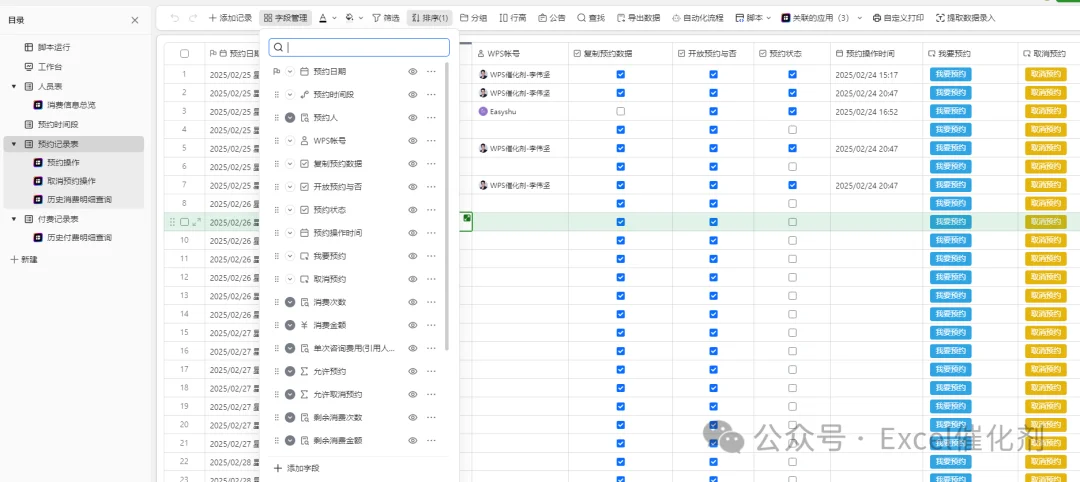Click the redo arrow in the toolbar
The width and height of the screenshot is (1080, 482).
pyautogui.click(x=194, y=18)
